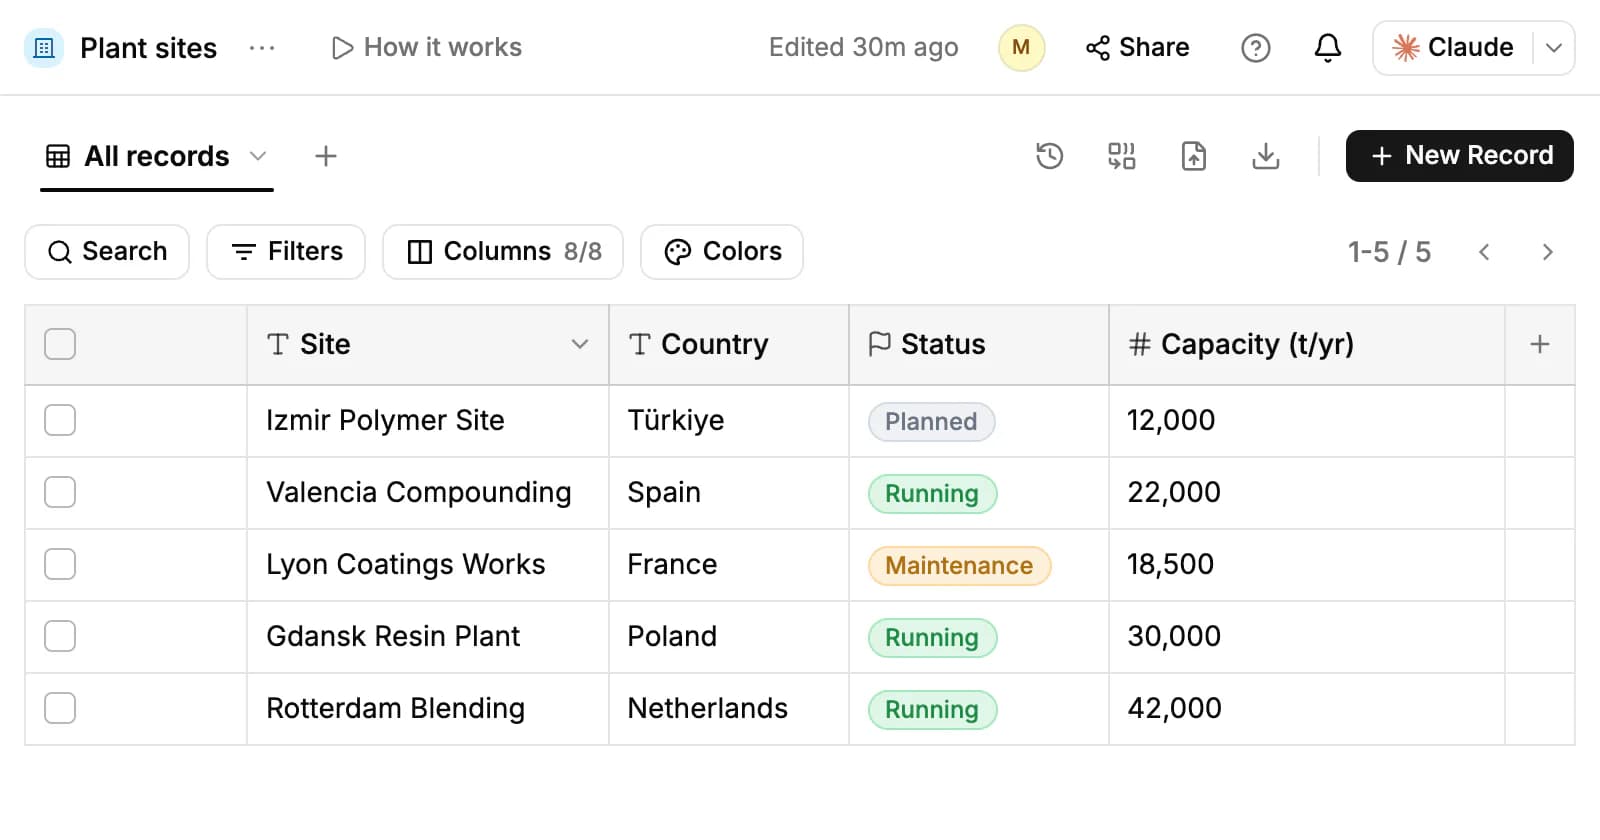Click the QR code scan icon
This screenshot has height=840, width=1600.
tap(1121, 156)
